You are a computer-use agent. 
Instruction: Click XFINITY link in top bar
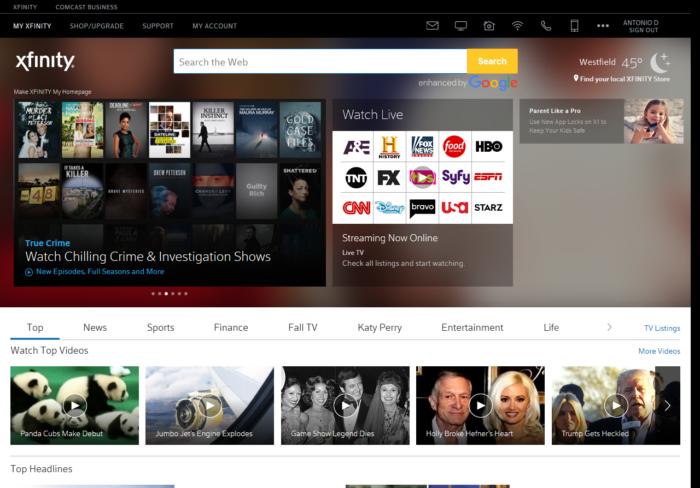[25, 7]
